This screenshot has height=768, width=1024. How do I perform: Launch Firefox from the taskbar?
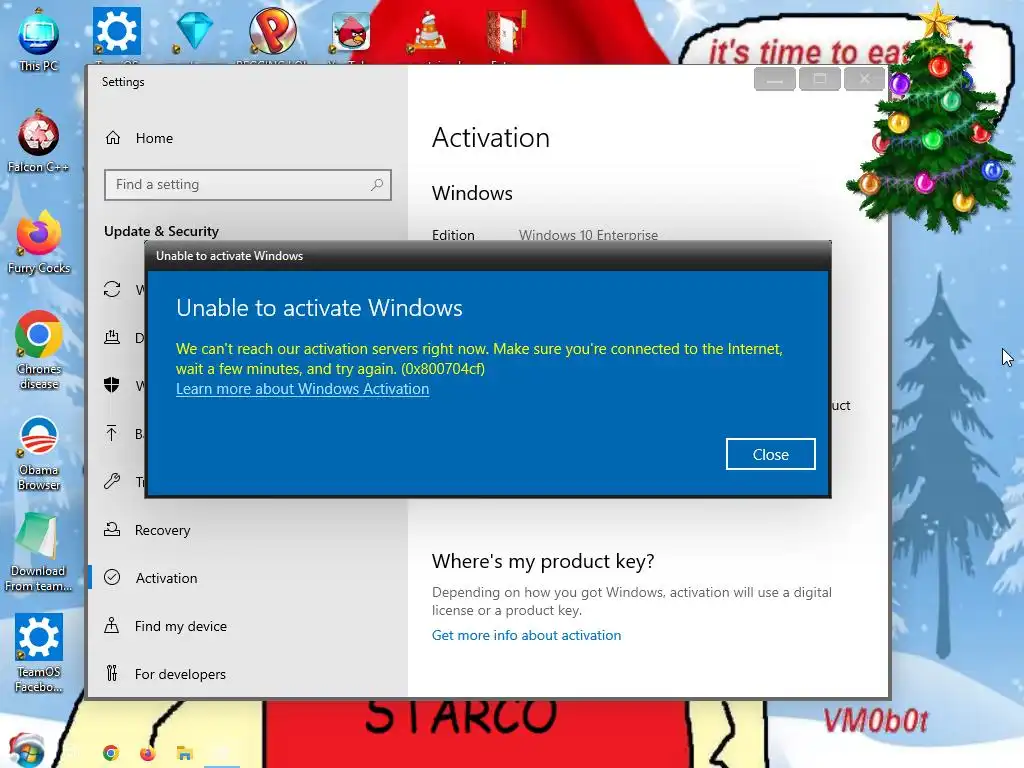[x=148, y=753]
